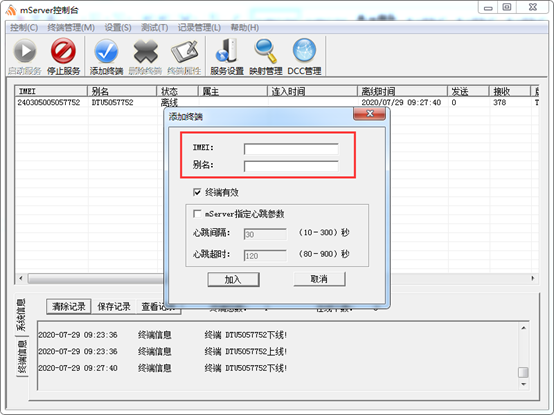Click the 2020/07/29 09:27:40 offline time cell
Viewport: 554px width, 415px height.
(x=401, y=102)
